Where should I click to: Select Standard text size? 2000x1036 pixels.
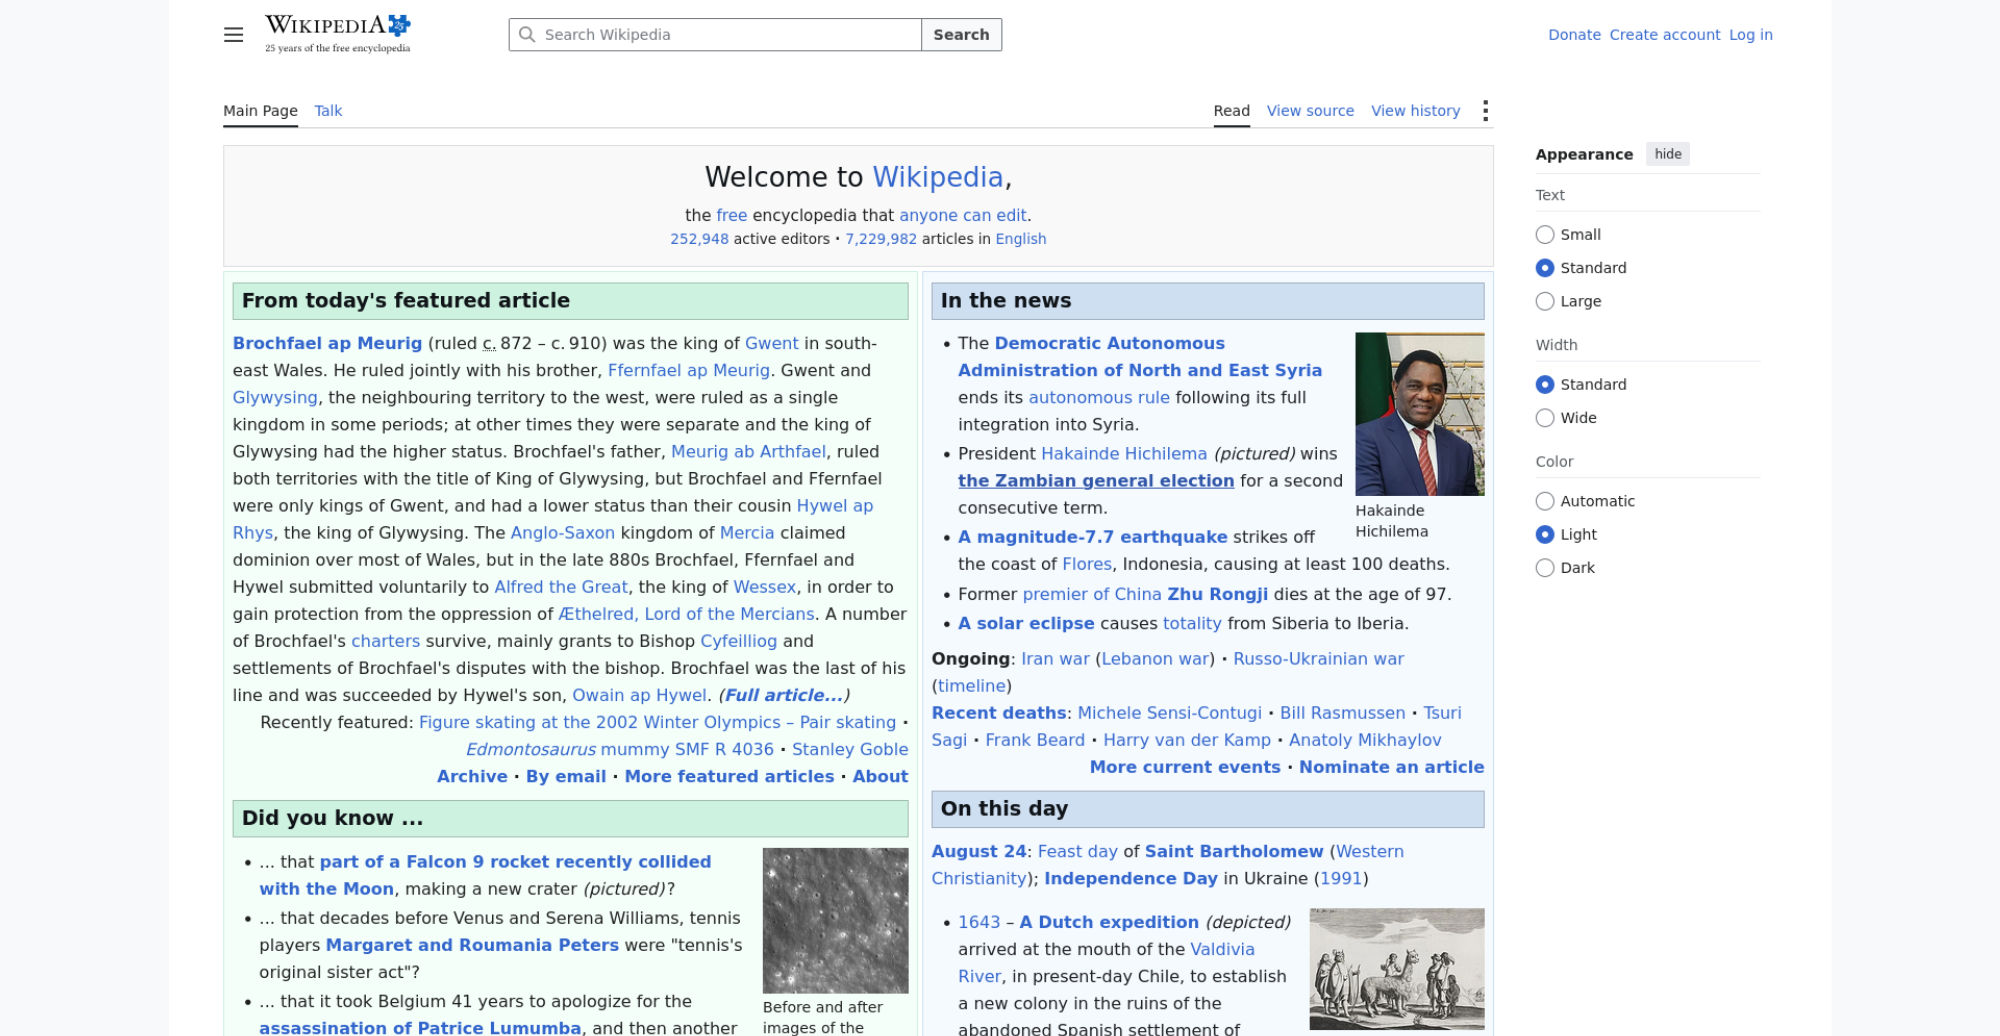point(1545,268)
